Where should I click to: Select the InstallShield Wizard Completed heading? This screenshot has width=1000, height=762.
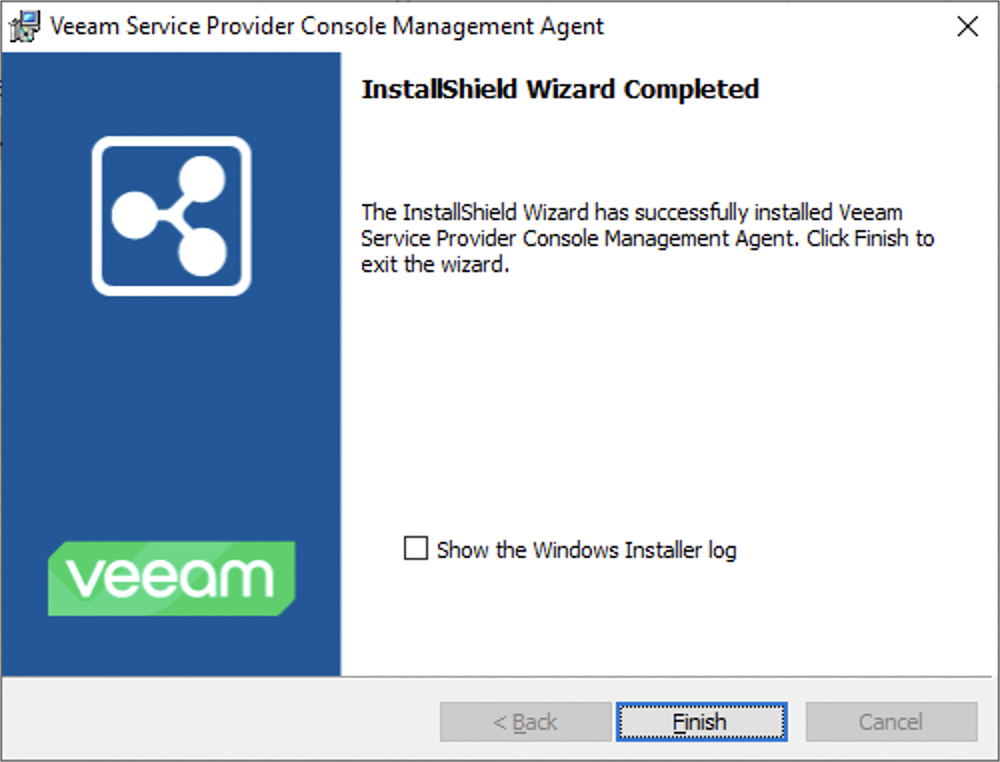click(x=560, y=89)
